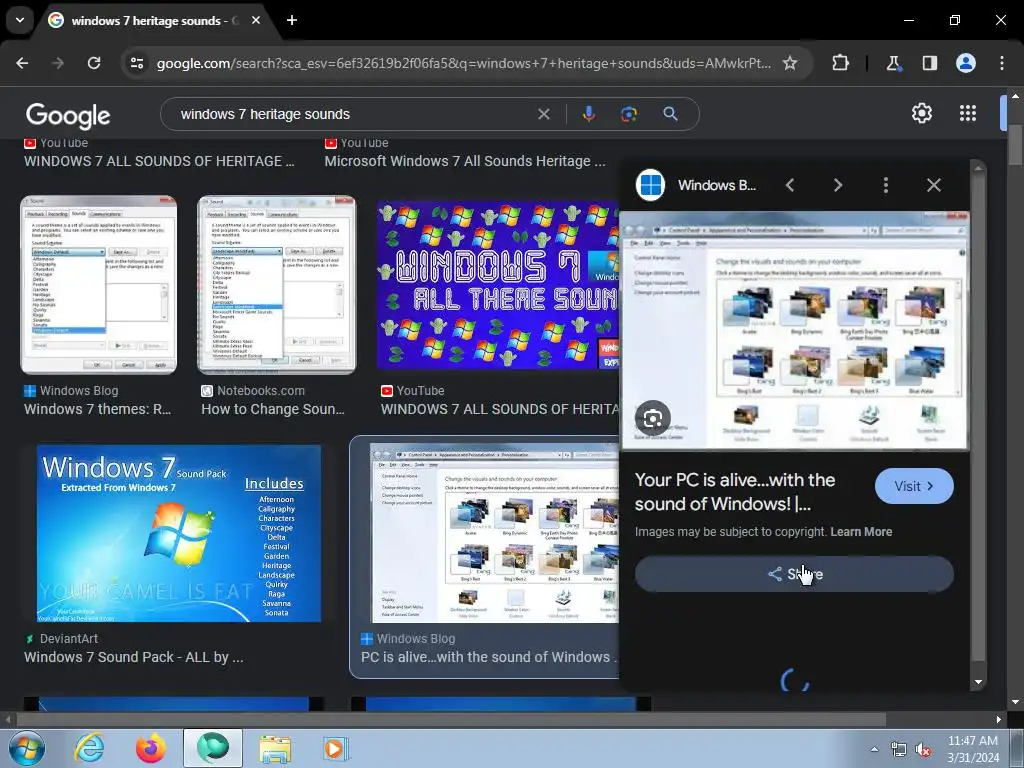Open the Windows 7 All Theme Sounds YouTube thumbnail

[498, 285]
